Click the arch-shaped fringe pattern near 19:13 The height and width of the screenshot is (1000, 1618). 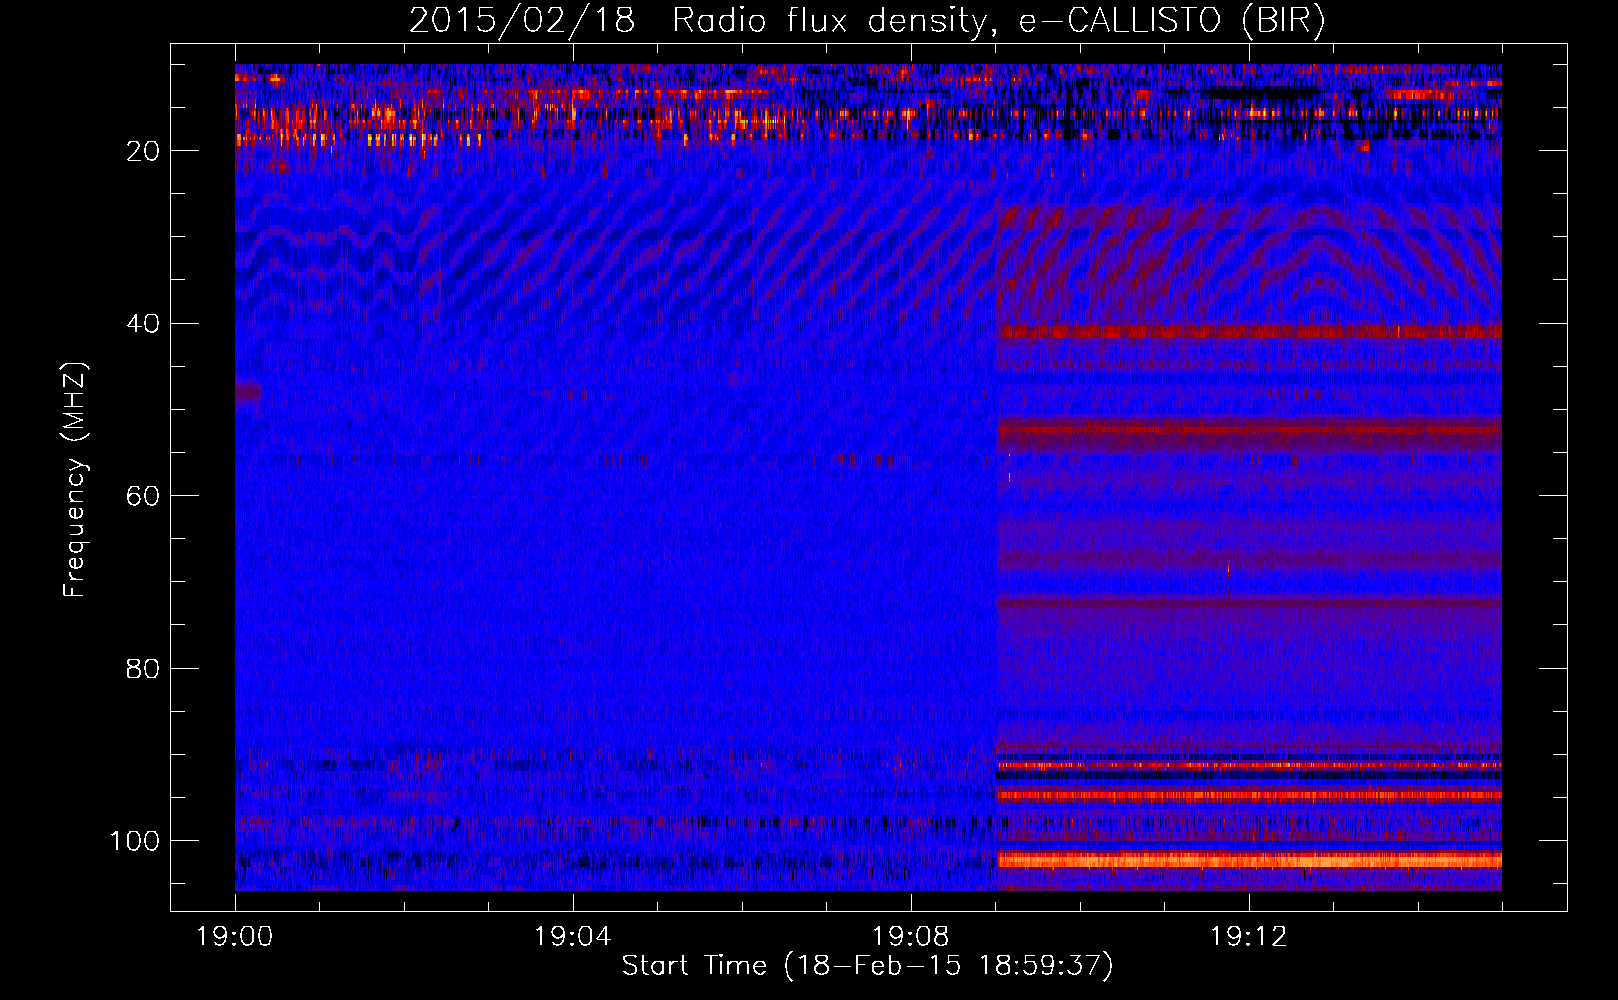[x=1320, y=260]
